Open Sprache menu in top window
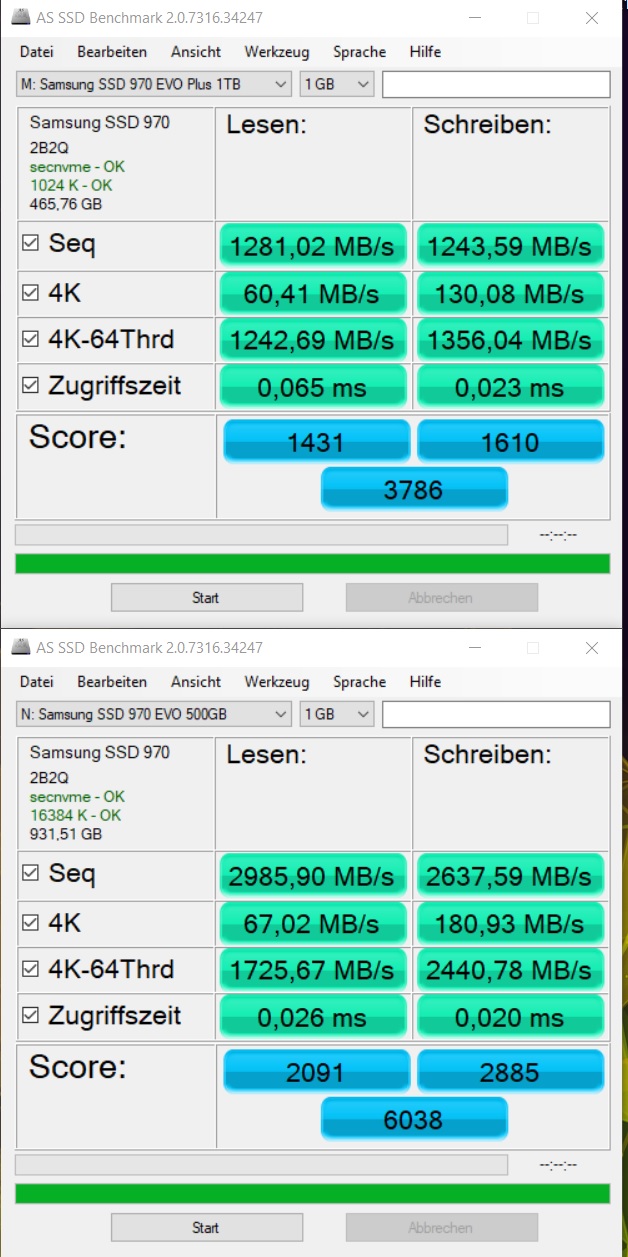628x1257 pixels. click(x=359, y=52)
